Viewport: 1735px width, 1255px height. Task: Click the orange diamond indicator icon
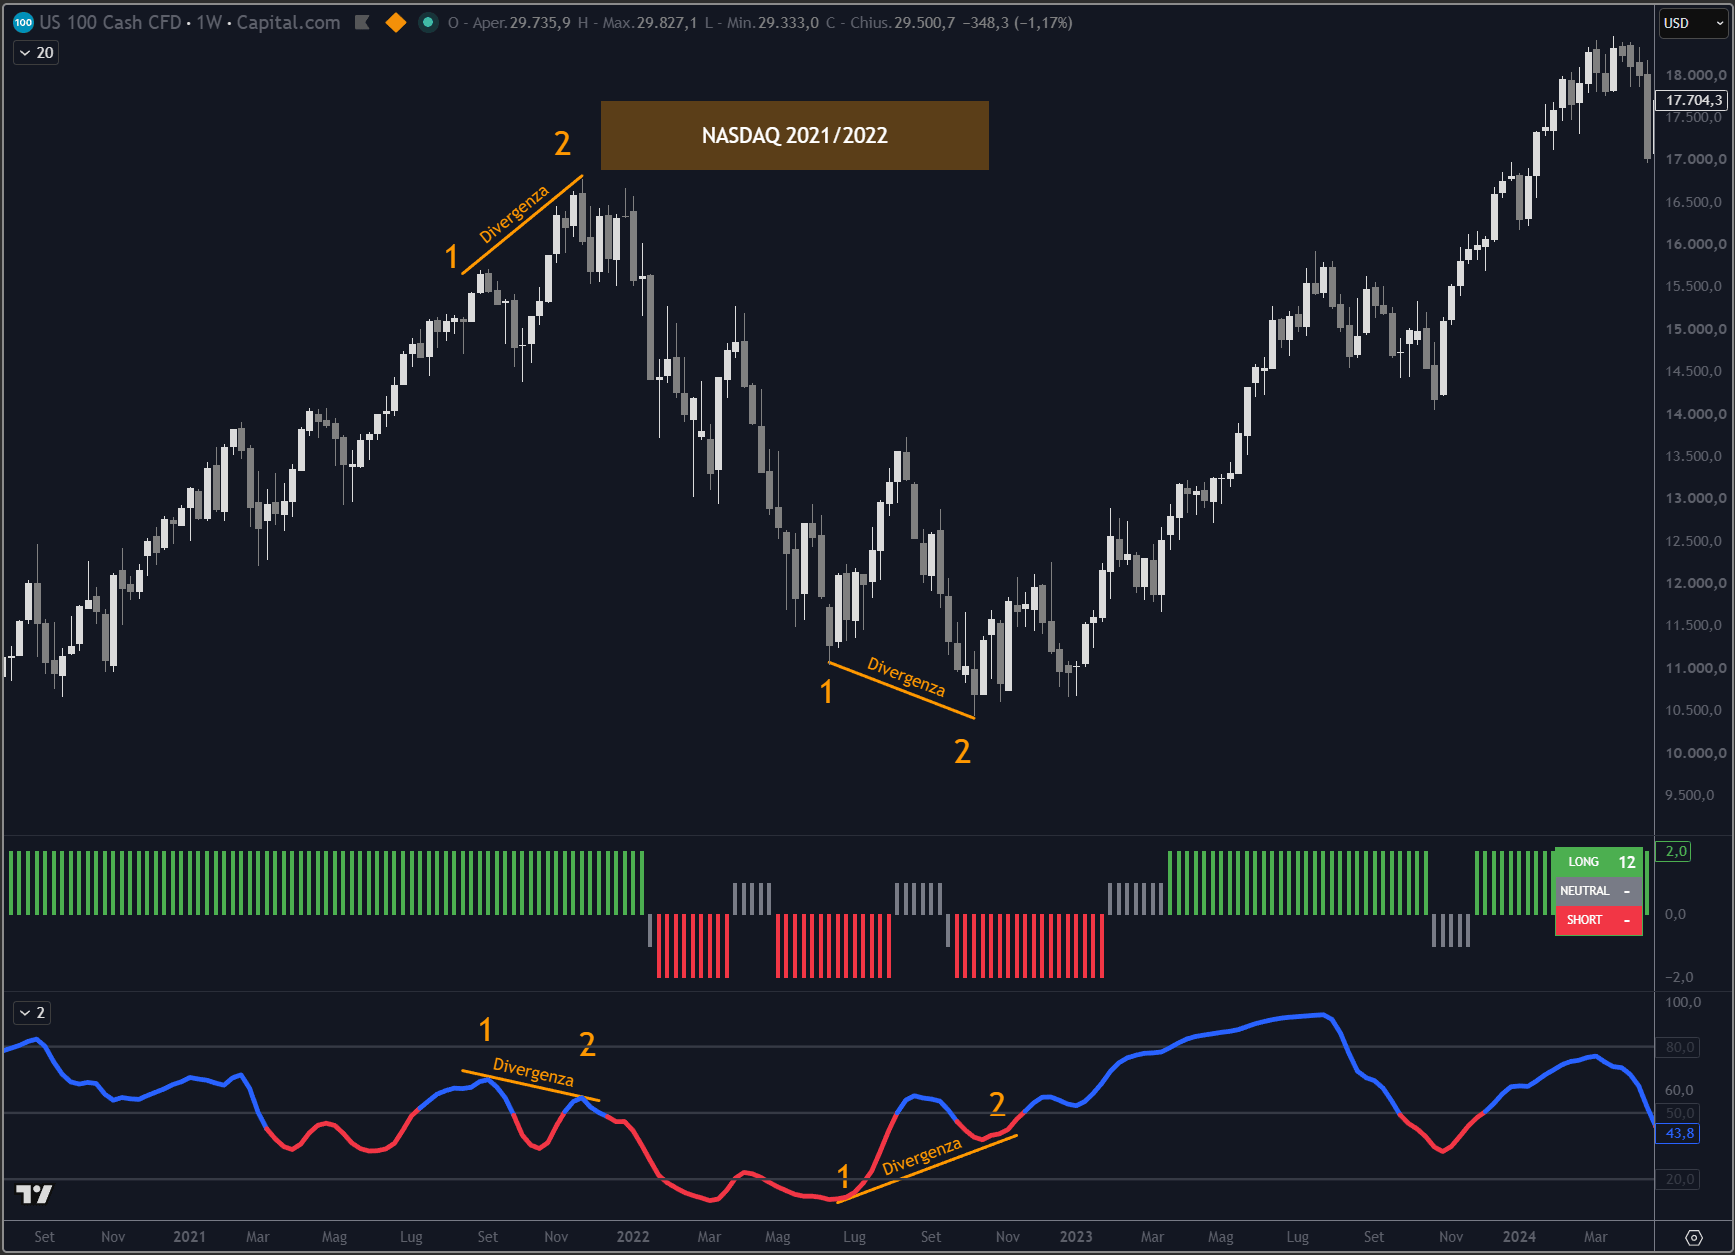[x=396, y=22]
